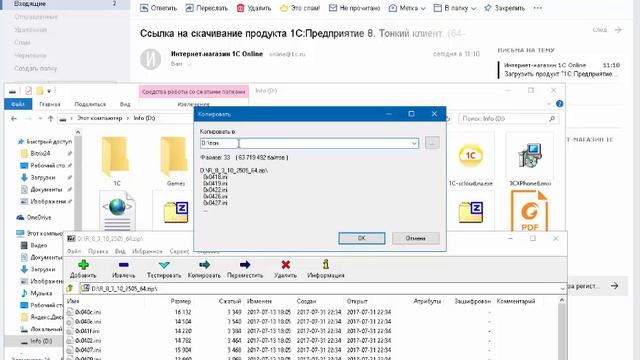
Task: Click the red Удалить icon in 7-Zip
Action: point(286,265)
